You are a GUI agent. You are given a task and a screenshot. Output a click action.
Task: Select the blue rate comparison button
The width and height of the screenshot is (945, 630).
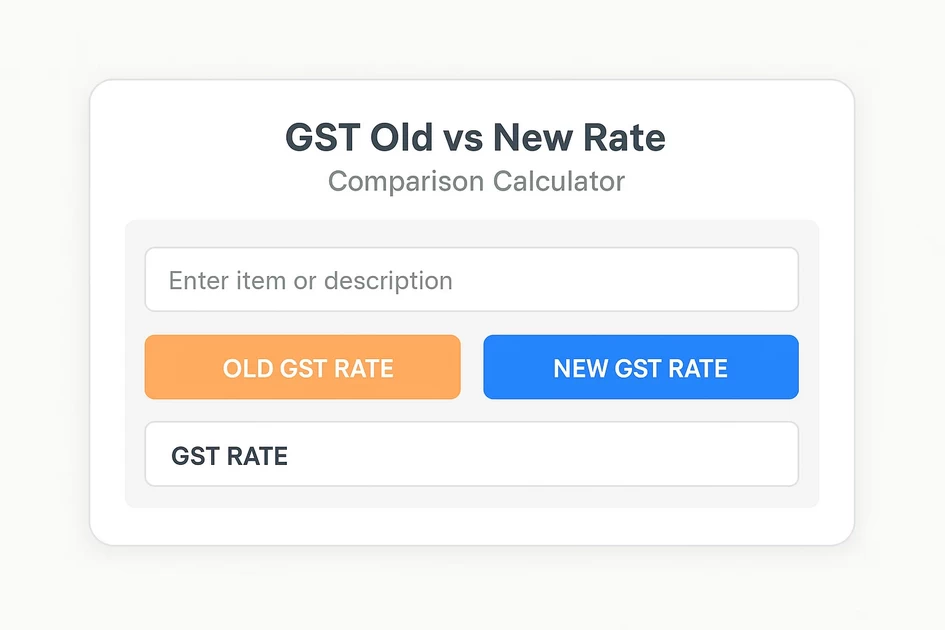(x=641, y=367)
